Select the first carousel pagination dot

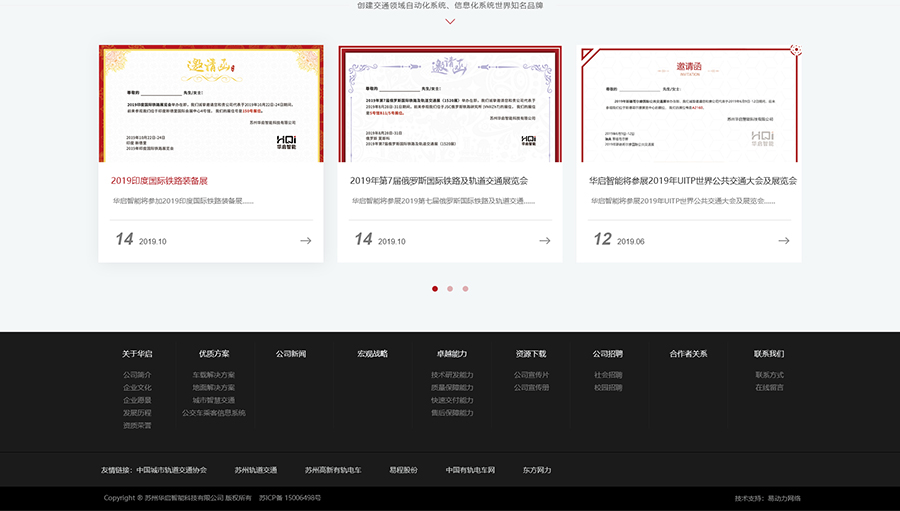[x=435, y=289]
